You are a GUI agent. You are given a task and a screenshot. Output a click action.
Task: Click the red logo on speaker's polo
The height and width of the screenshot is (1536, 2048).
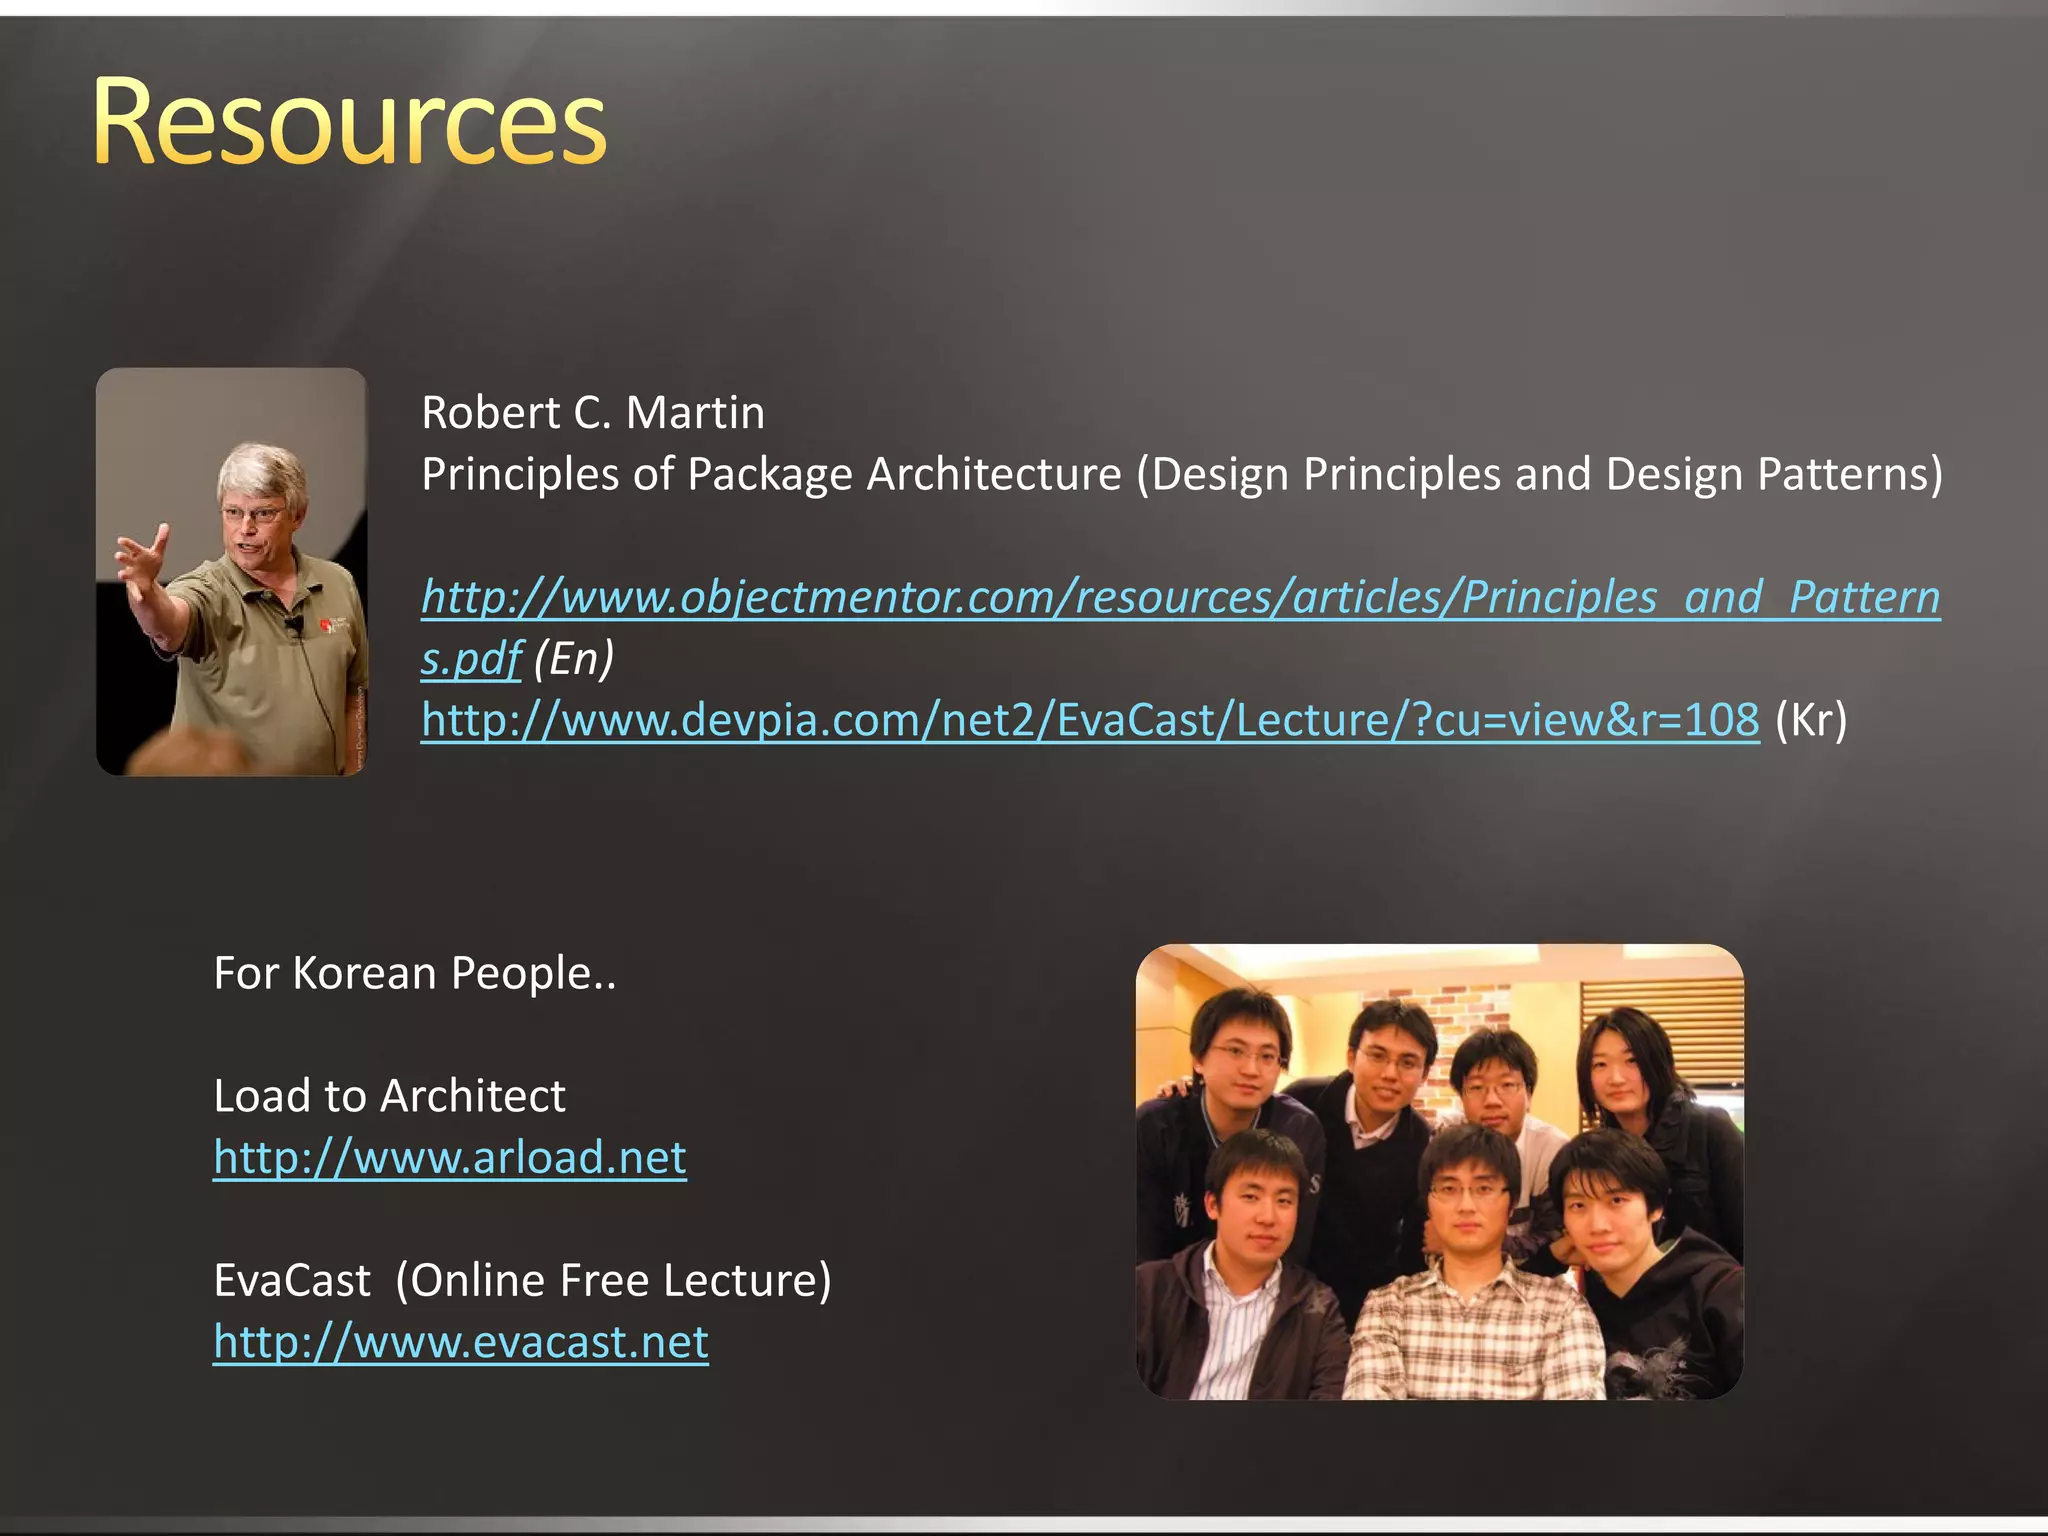(x=325, y=626)
